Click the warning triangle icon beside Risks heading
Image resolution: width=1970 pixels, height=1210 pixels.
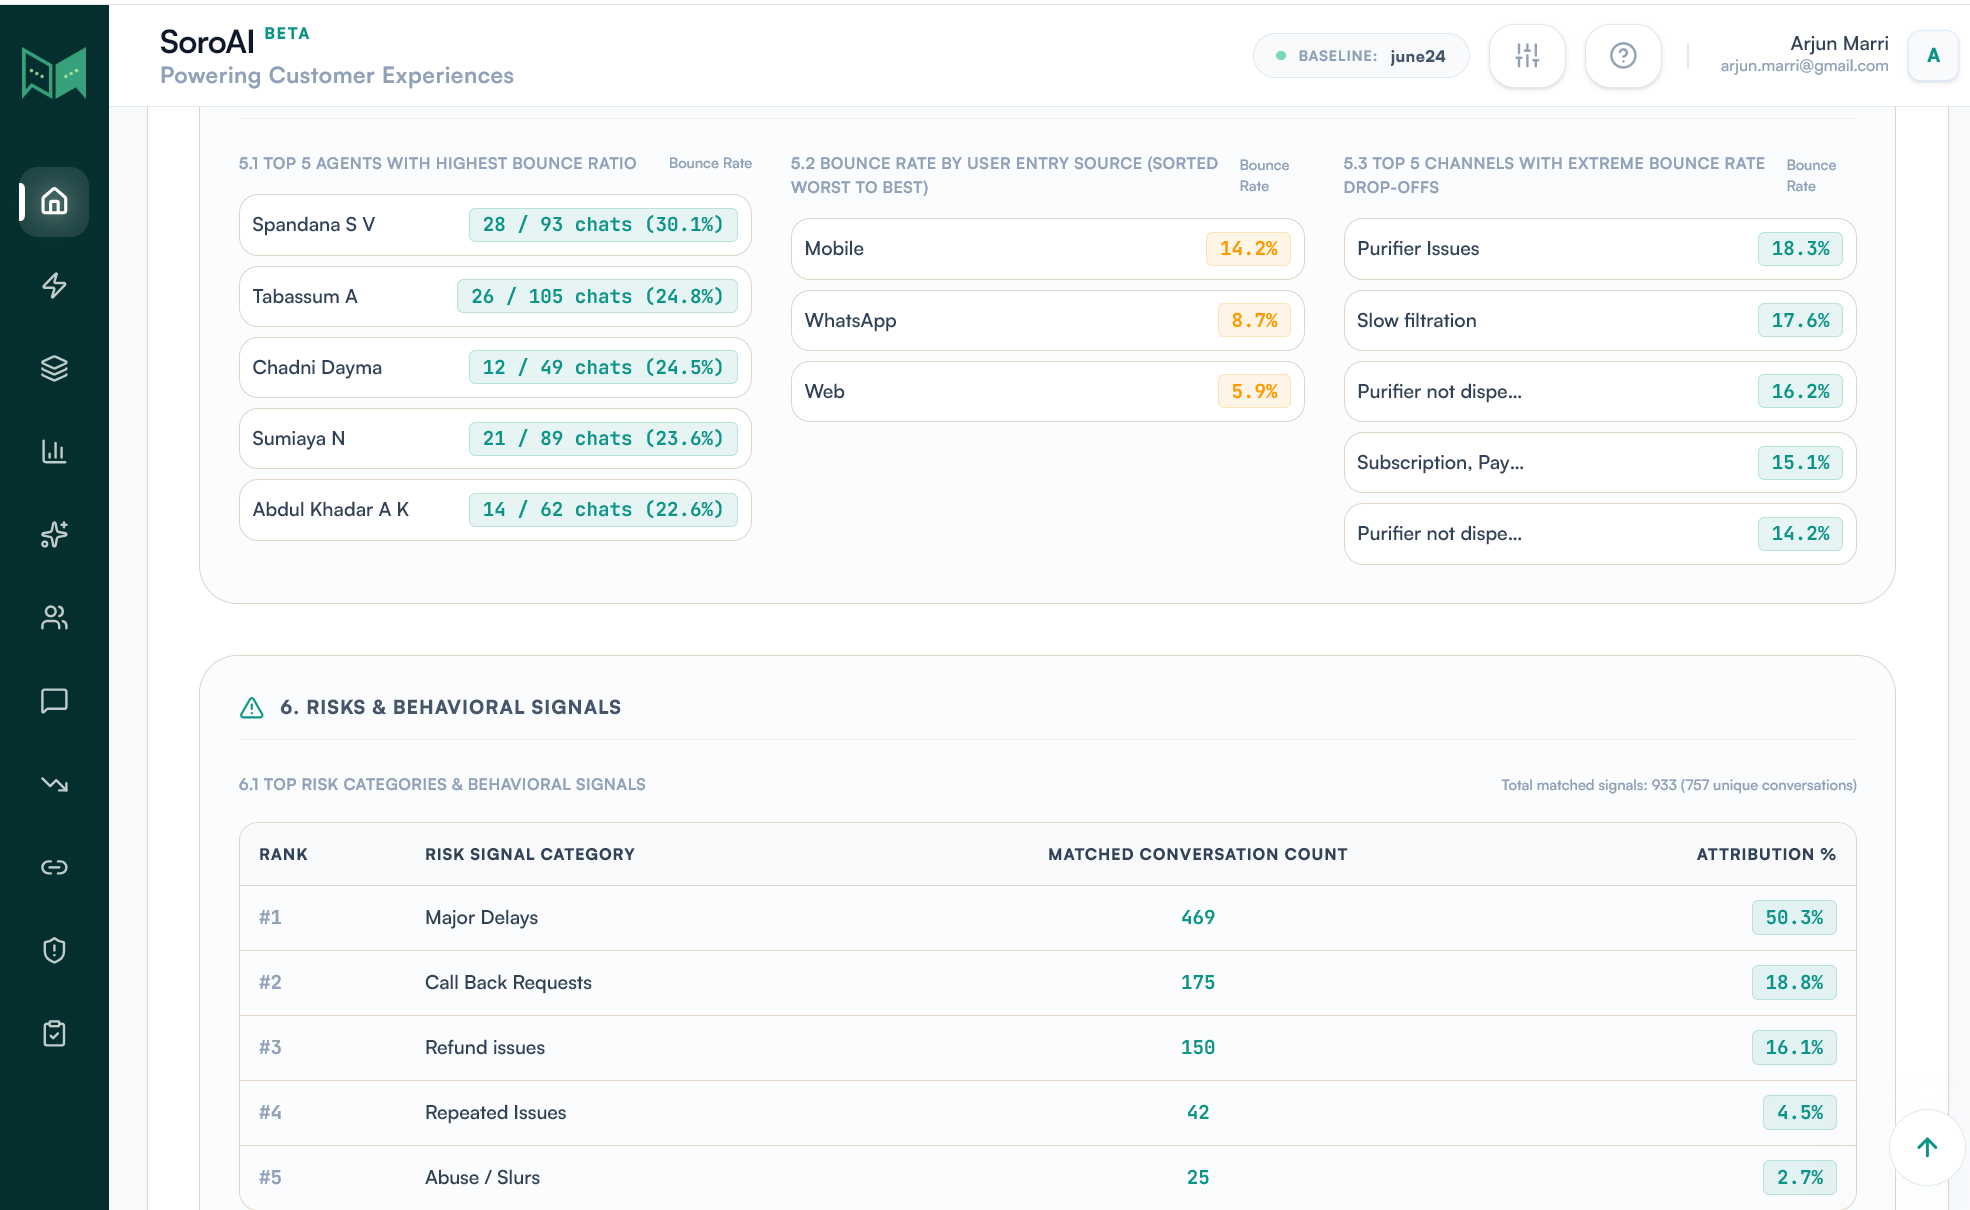pos(252,708)
